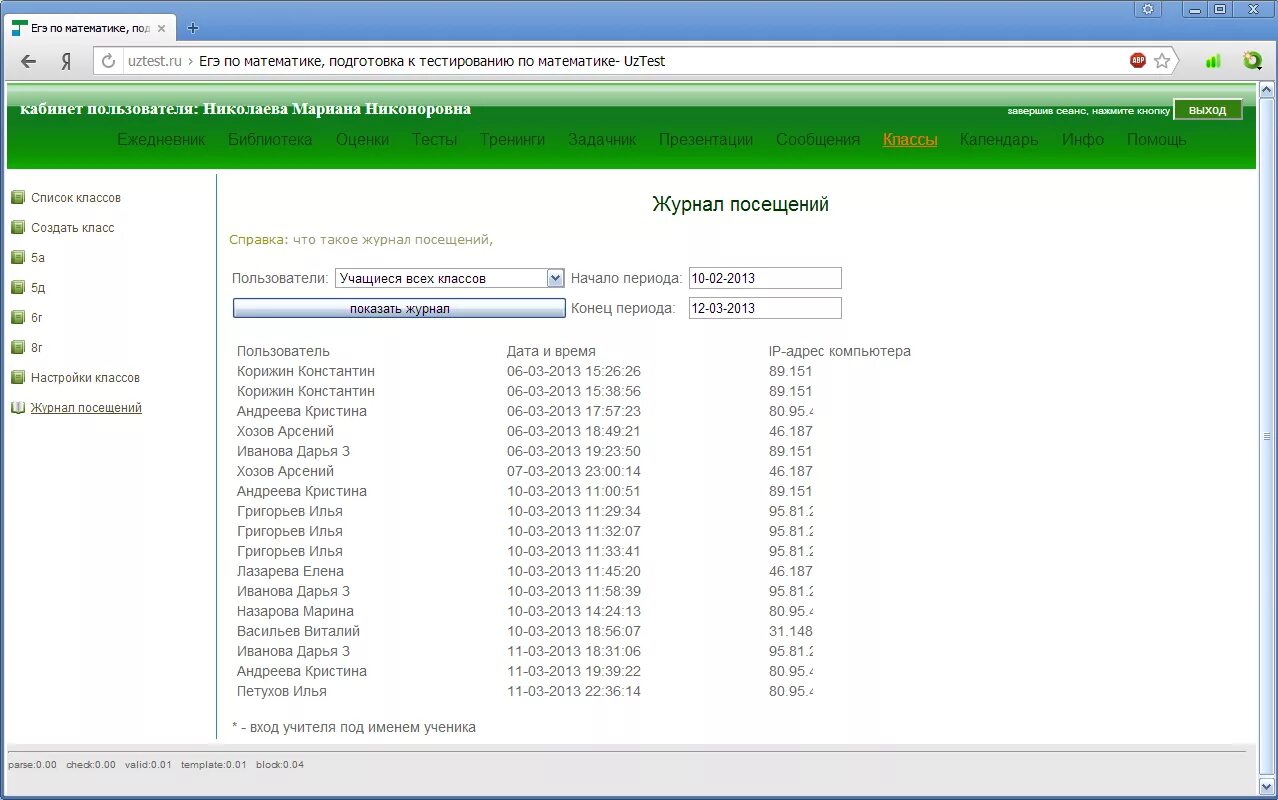This screenshot has width=1278, height=800.
Task: Select the Васильев Виталий row
Action: pos(525,631)
